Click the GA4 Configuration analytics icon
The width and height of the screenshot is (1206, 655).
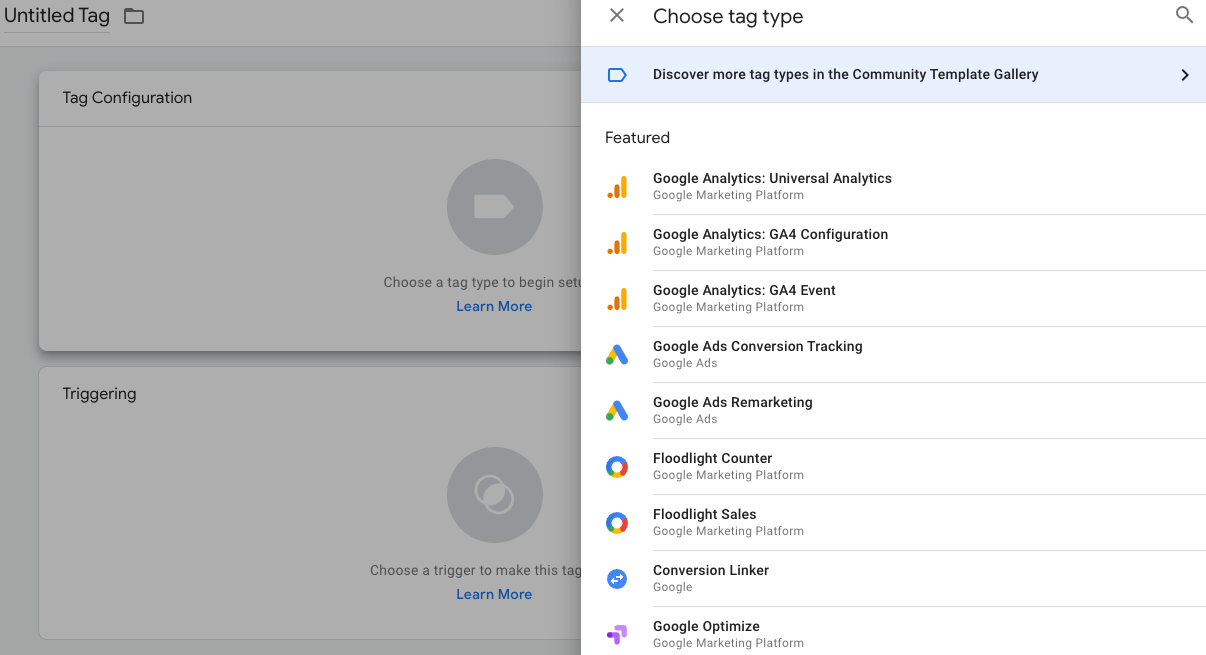[x=617, y=243]
